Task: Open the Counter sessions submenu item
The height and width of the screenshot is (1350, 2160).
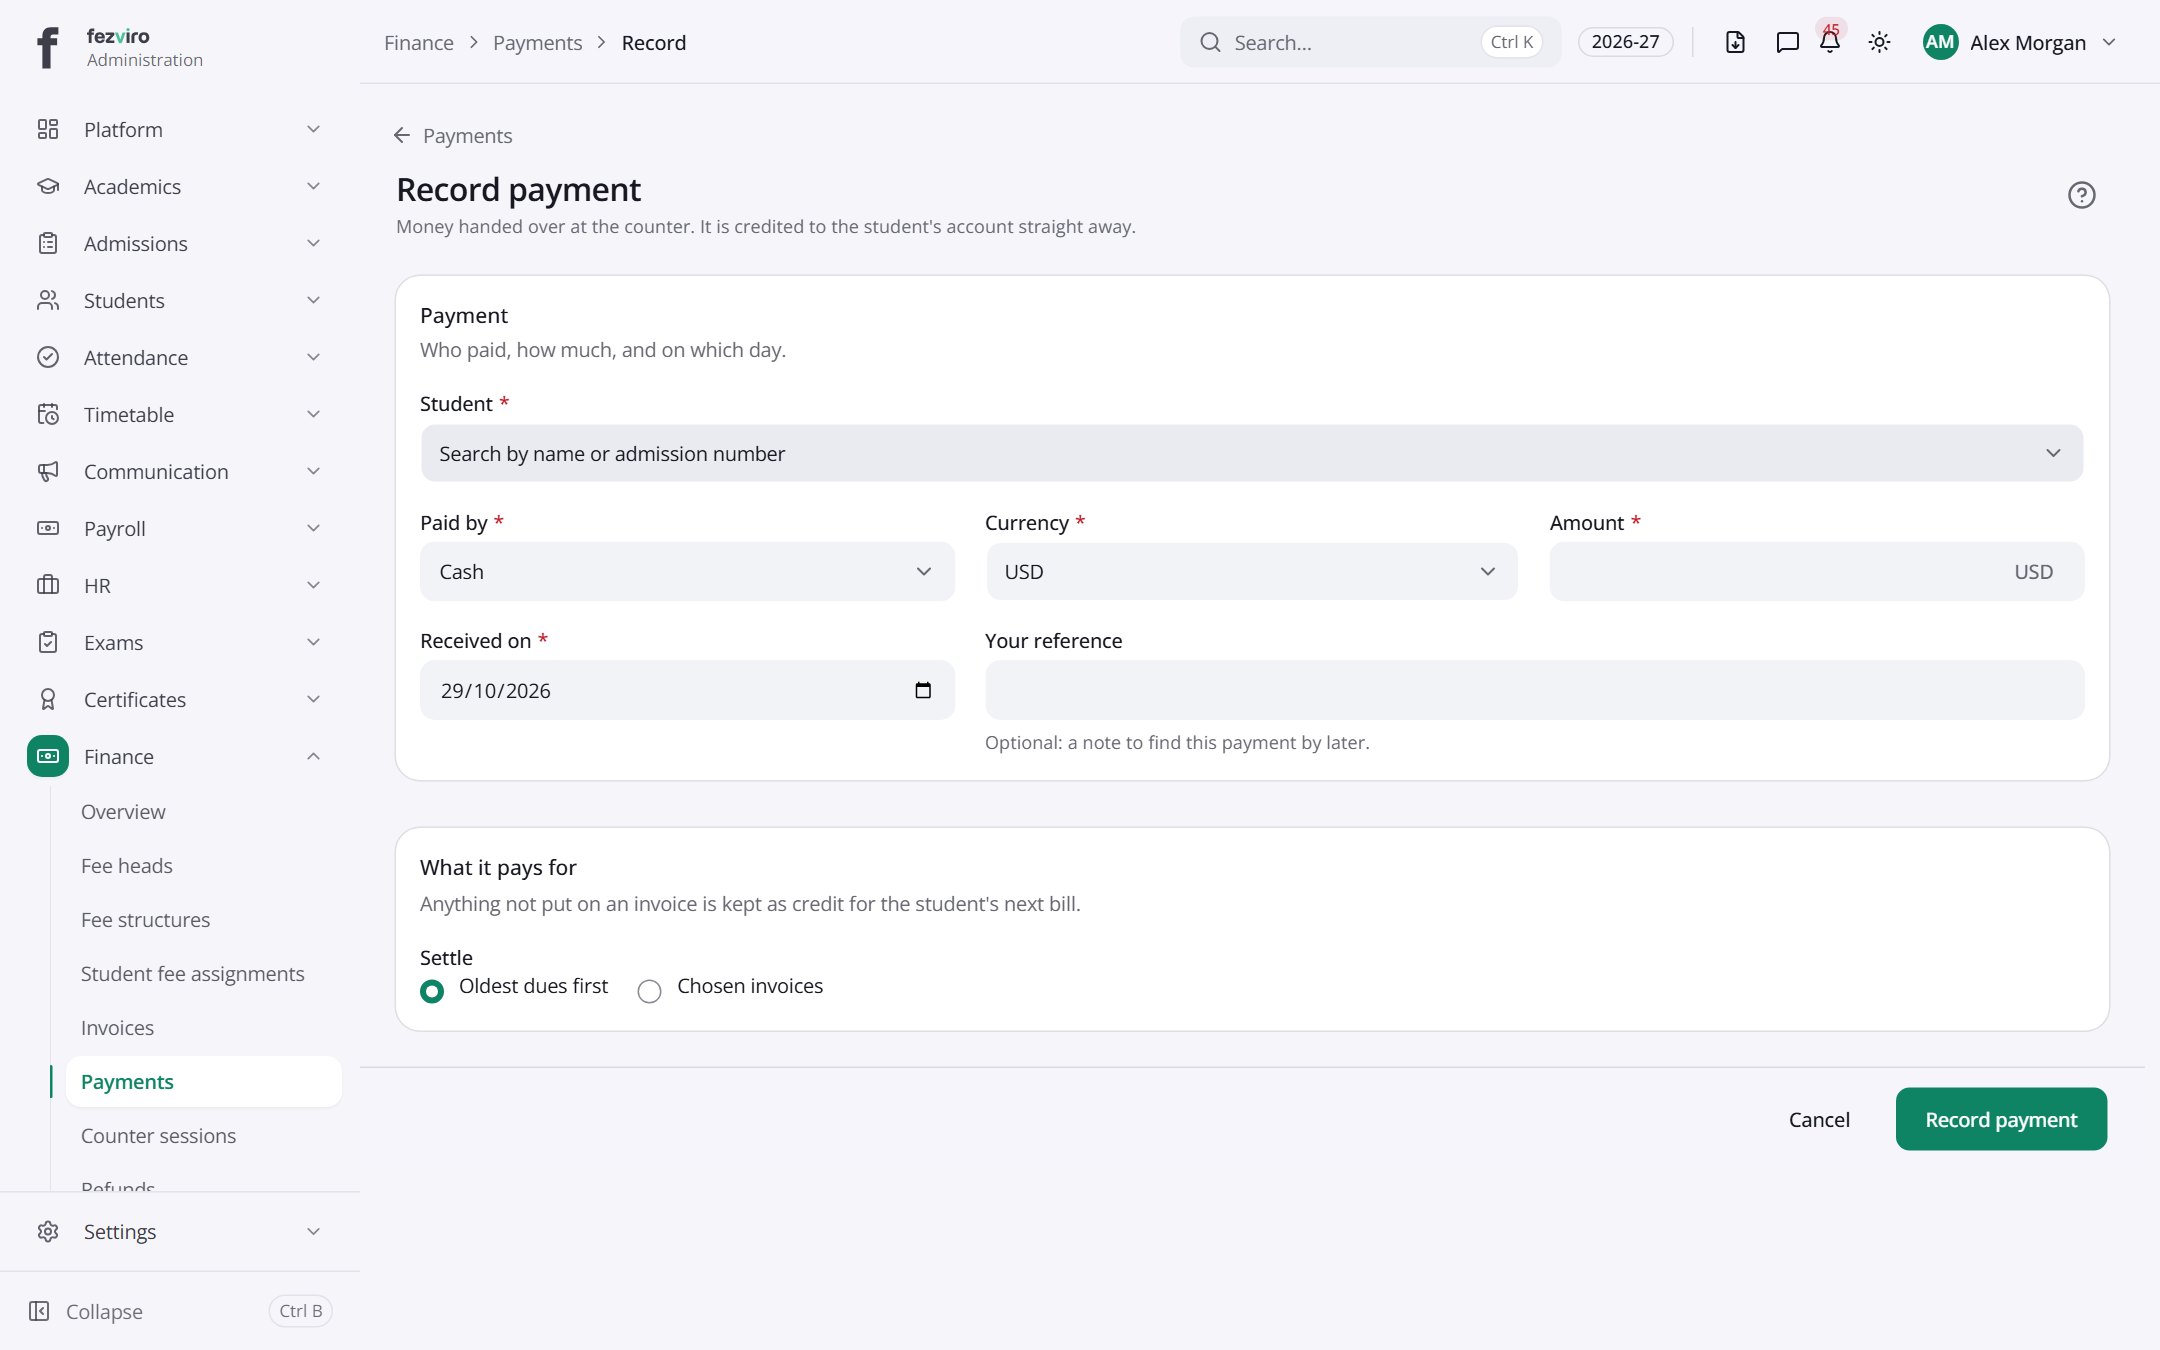Action: (x=159, y=1136)
